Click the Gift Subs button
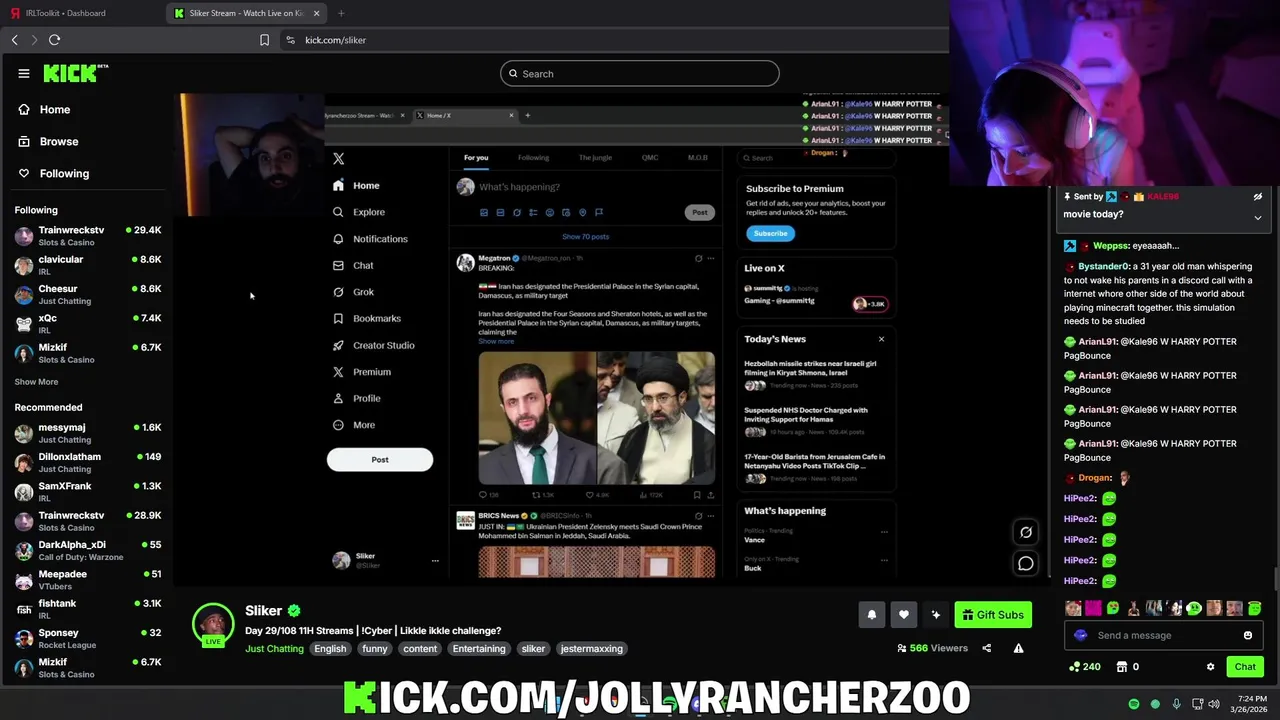 point(993,615)
